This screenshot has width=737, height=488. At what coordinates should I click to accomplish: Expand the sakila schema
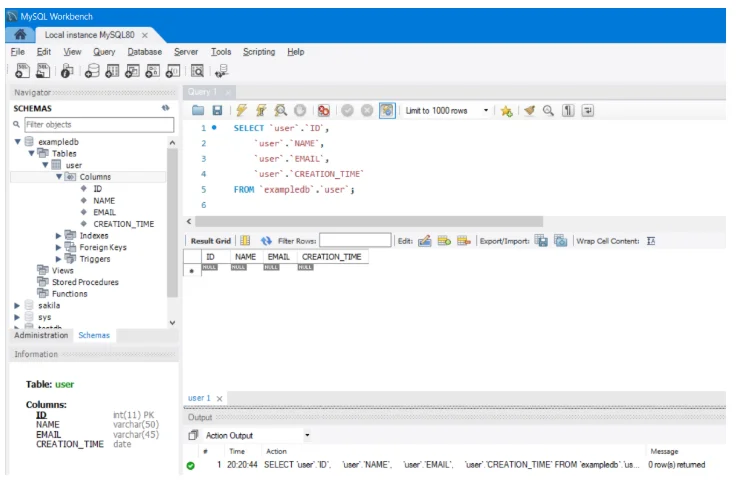coord(17,306)
